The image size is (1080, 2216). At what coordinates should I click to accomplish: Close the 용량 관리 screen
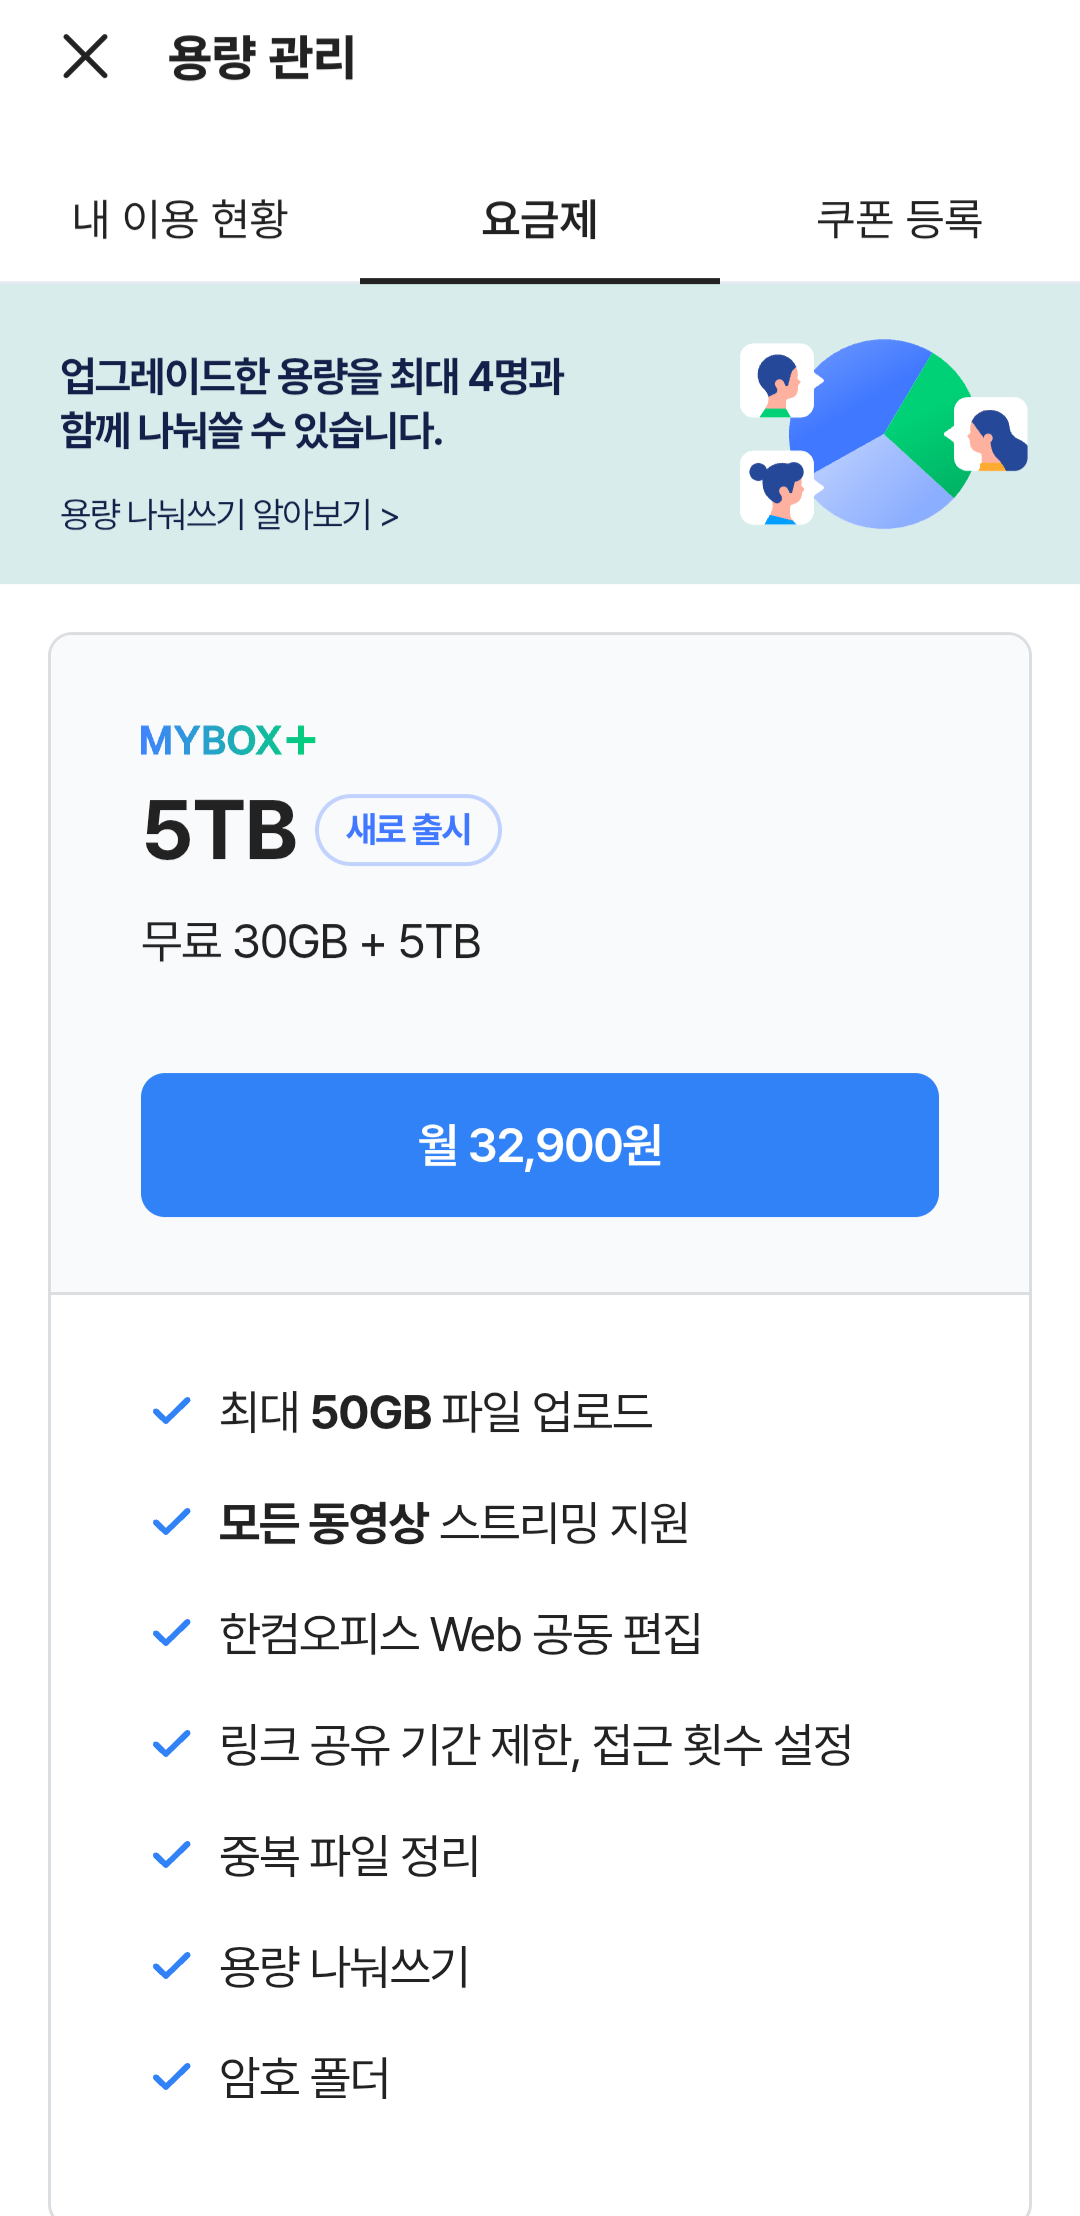85,56
